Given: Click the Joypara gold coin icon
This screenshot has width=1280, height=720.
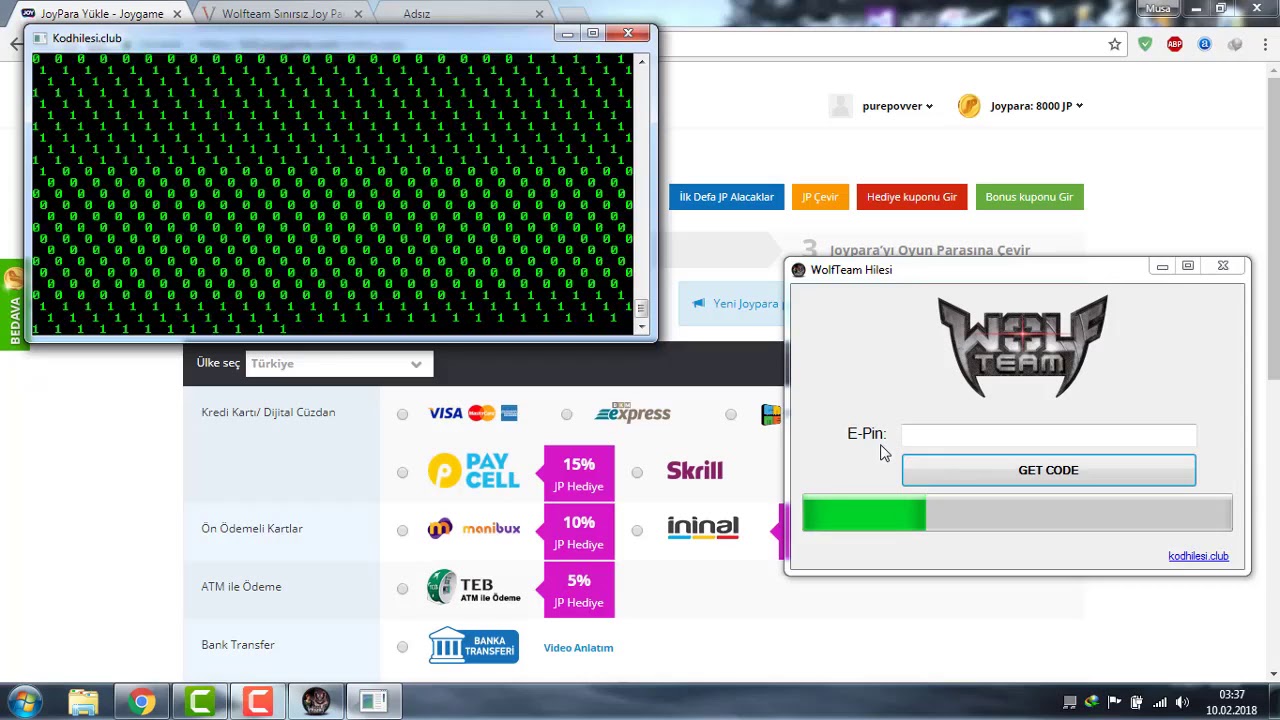Looking at the screenshot, I should pyautogui.click(x=969, y=106).
